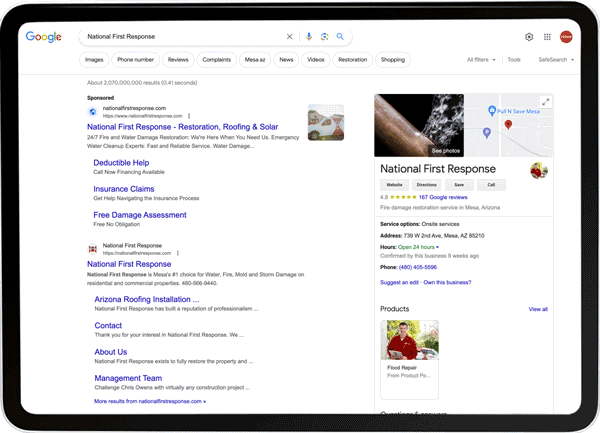
Task: Click Pull N Save Mesa map marker
Action: pos(492,111)
